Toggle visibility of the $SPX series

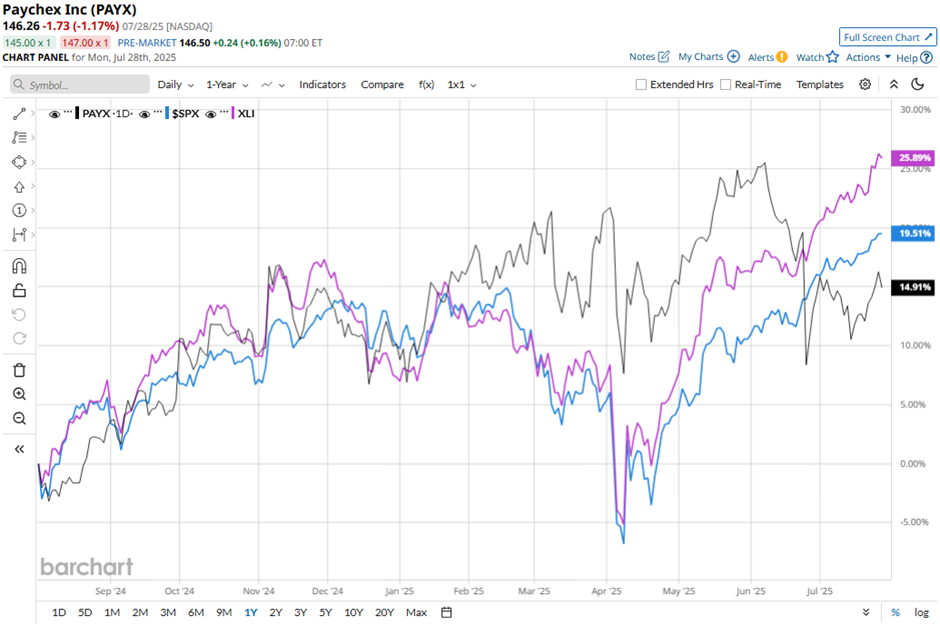click(144, 114)
